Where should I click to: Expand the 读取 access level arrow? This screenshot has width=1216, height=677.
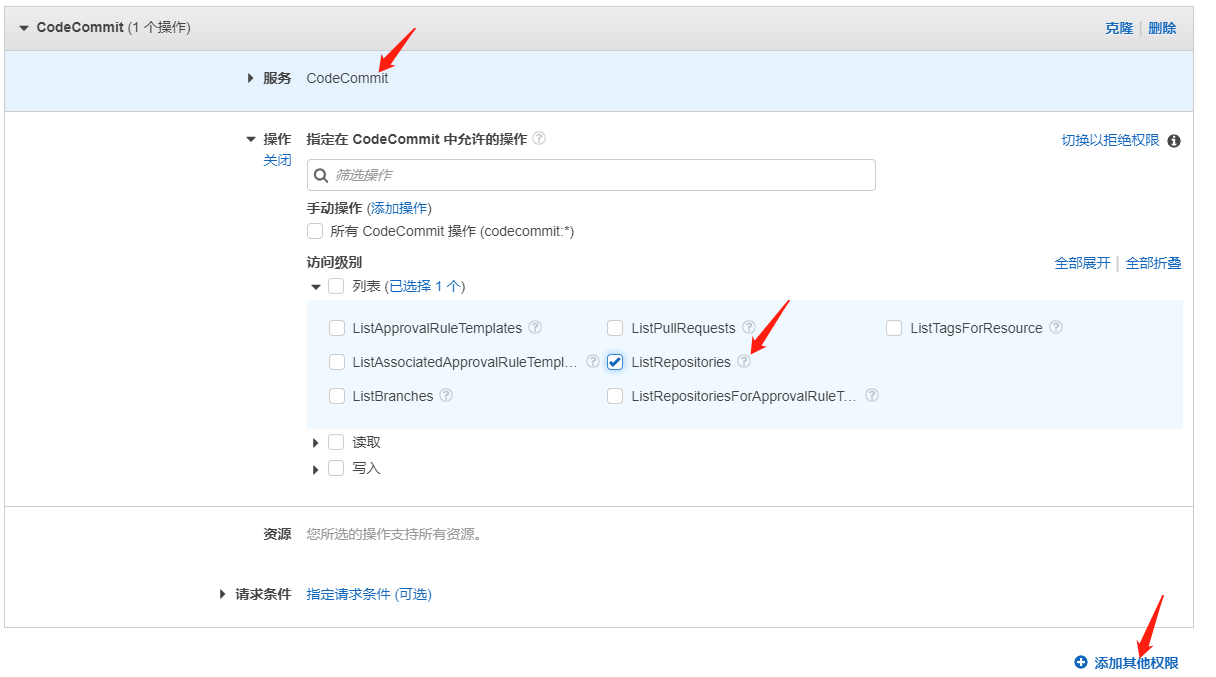tap(316, 442)
